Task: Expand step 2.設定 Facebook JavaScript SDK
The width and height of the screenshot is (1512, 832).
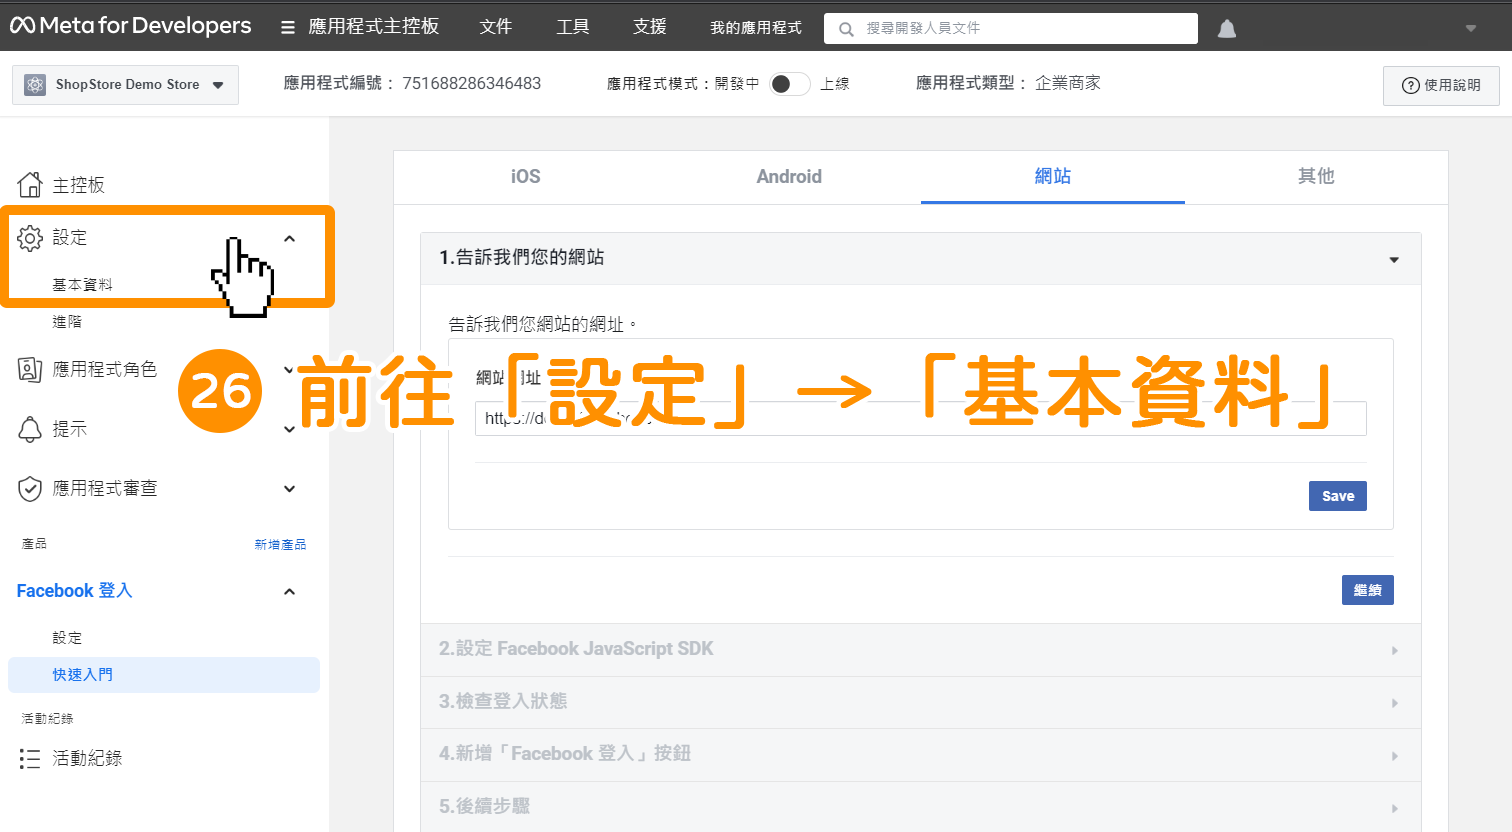Action: [921, 650]
